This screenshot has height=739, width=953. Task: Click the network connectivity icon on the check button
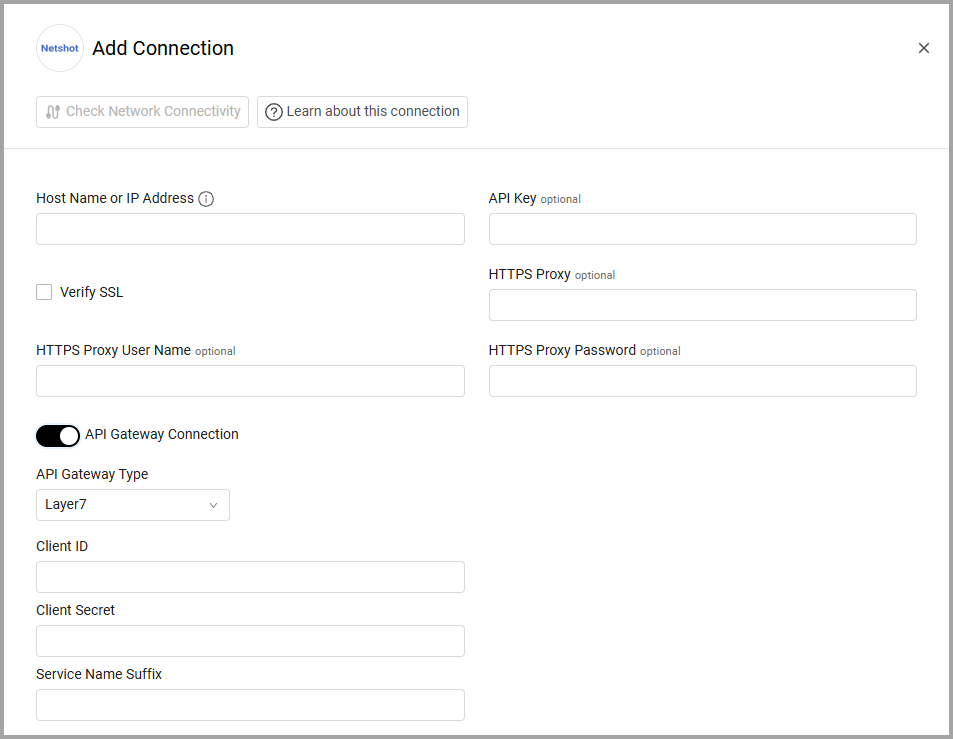pyautogui.click(x=51, y=112)
